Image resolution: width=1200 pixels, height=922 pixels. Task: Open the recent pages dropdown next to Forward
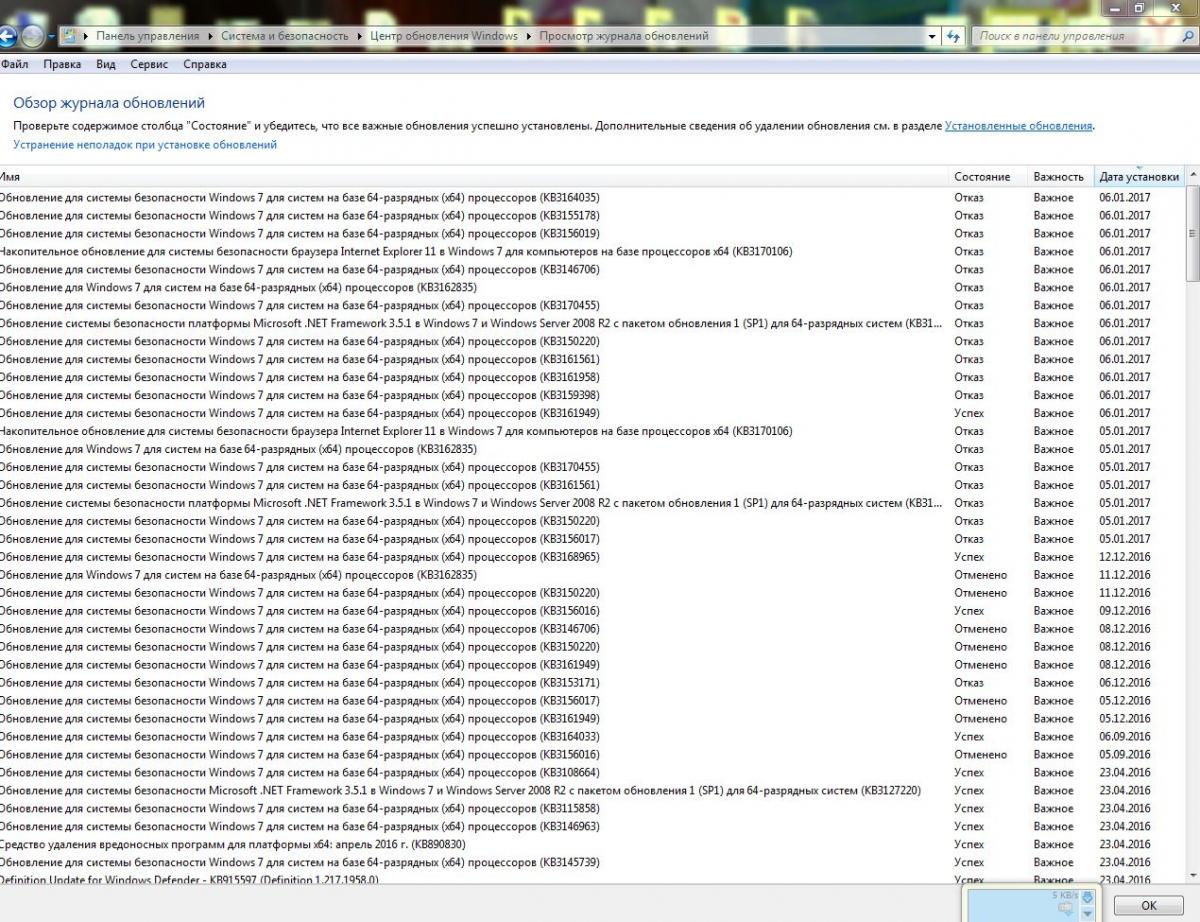pyautogui.click(x=51, y=37)
